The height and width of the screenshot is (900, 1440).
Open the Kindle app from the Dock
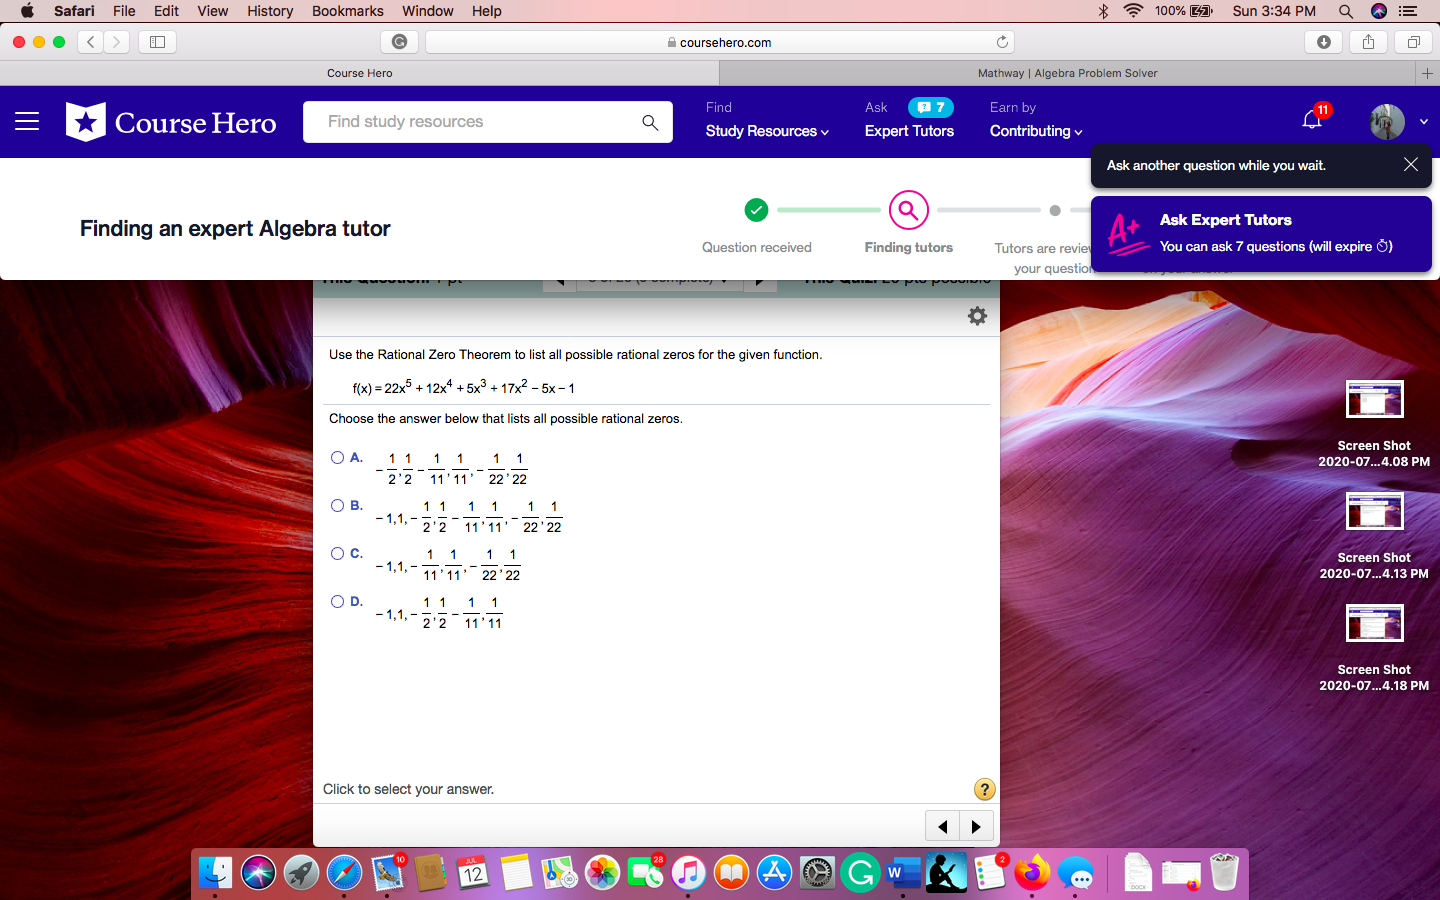click(x=946, y=873)
